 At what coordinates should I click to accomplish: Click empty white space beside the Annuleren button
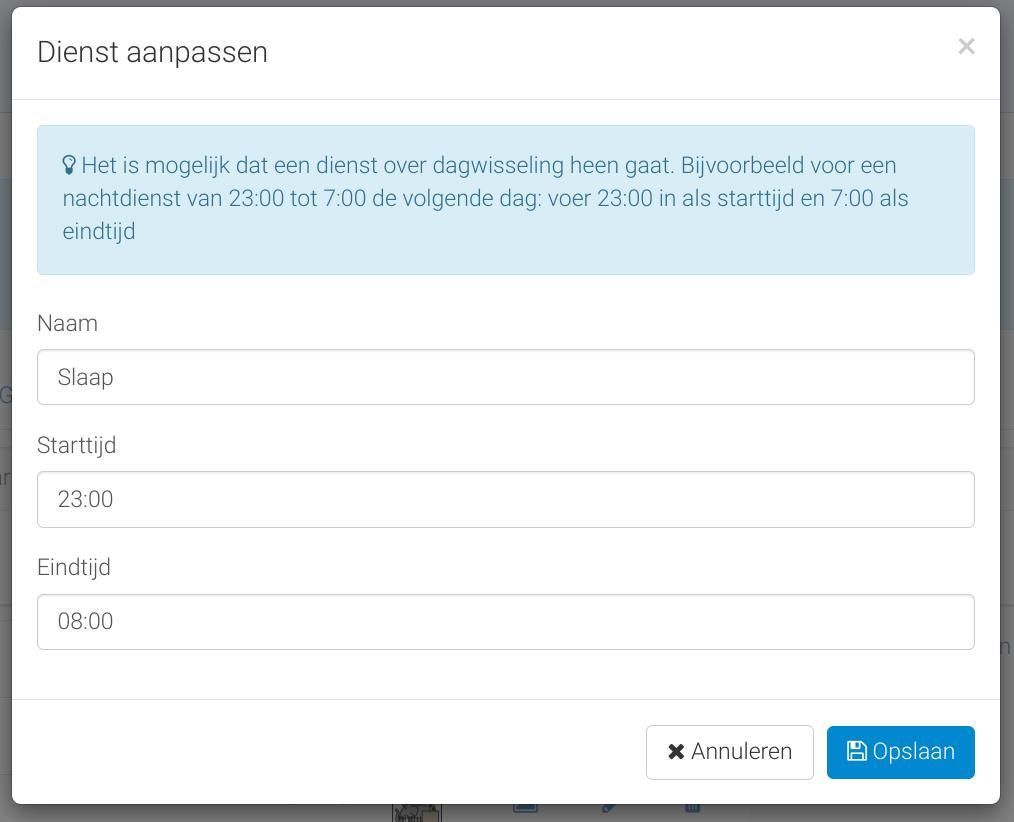323,752
